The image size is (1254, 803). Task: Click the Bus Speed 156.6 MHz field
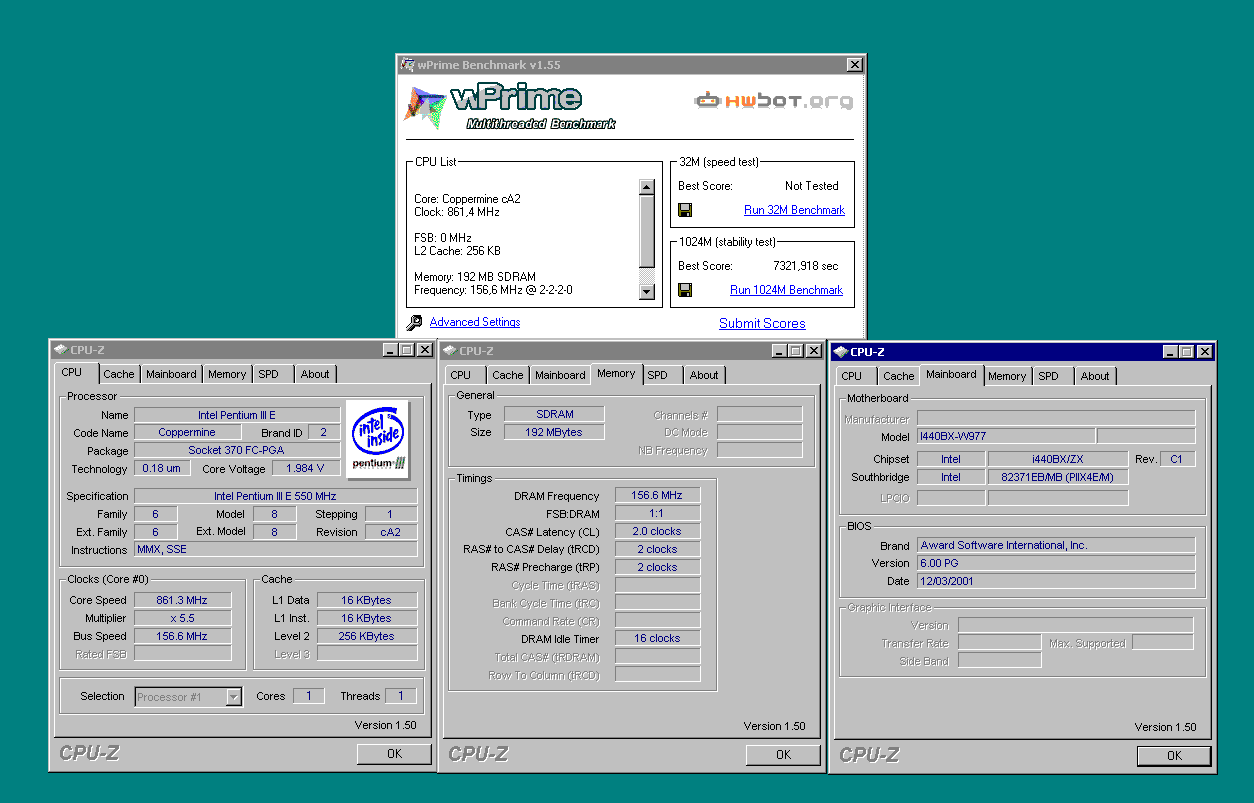pos(182,636)
